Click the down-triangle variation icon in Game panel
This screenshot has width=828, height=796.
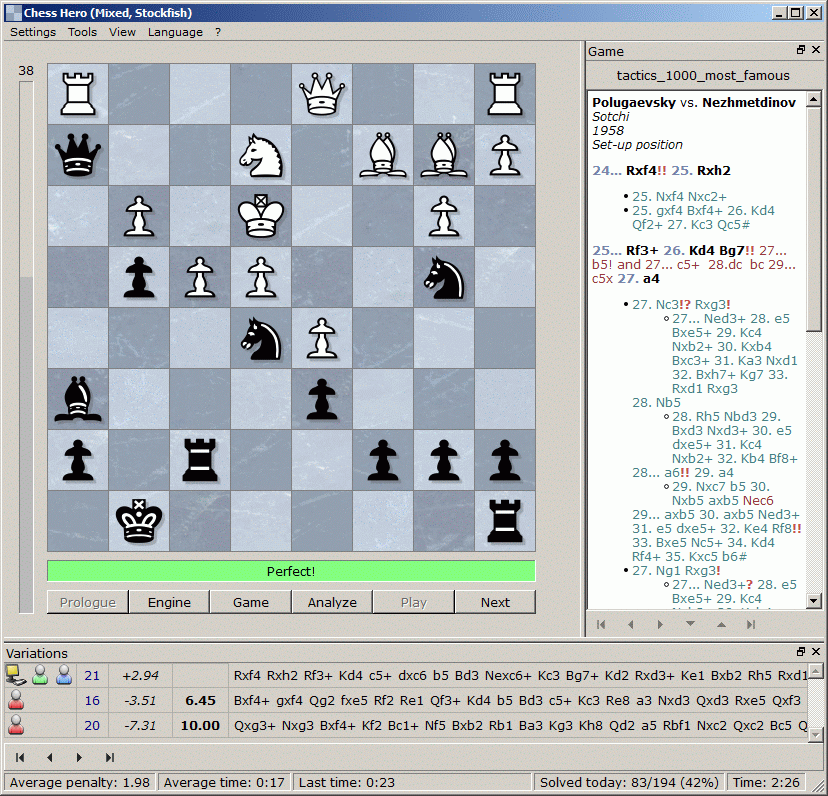click(691, 623)
